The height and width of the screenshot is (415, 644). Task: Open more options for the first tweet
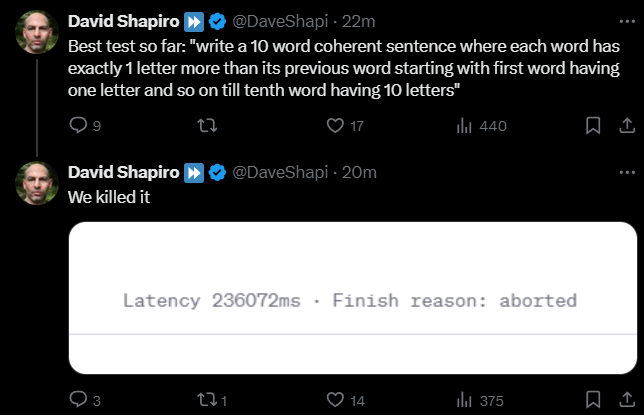click(x=627, y=21)
